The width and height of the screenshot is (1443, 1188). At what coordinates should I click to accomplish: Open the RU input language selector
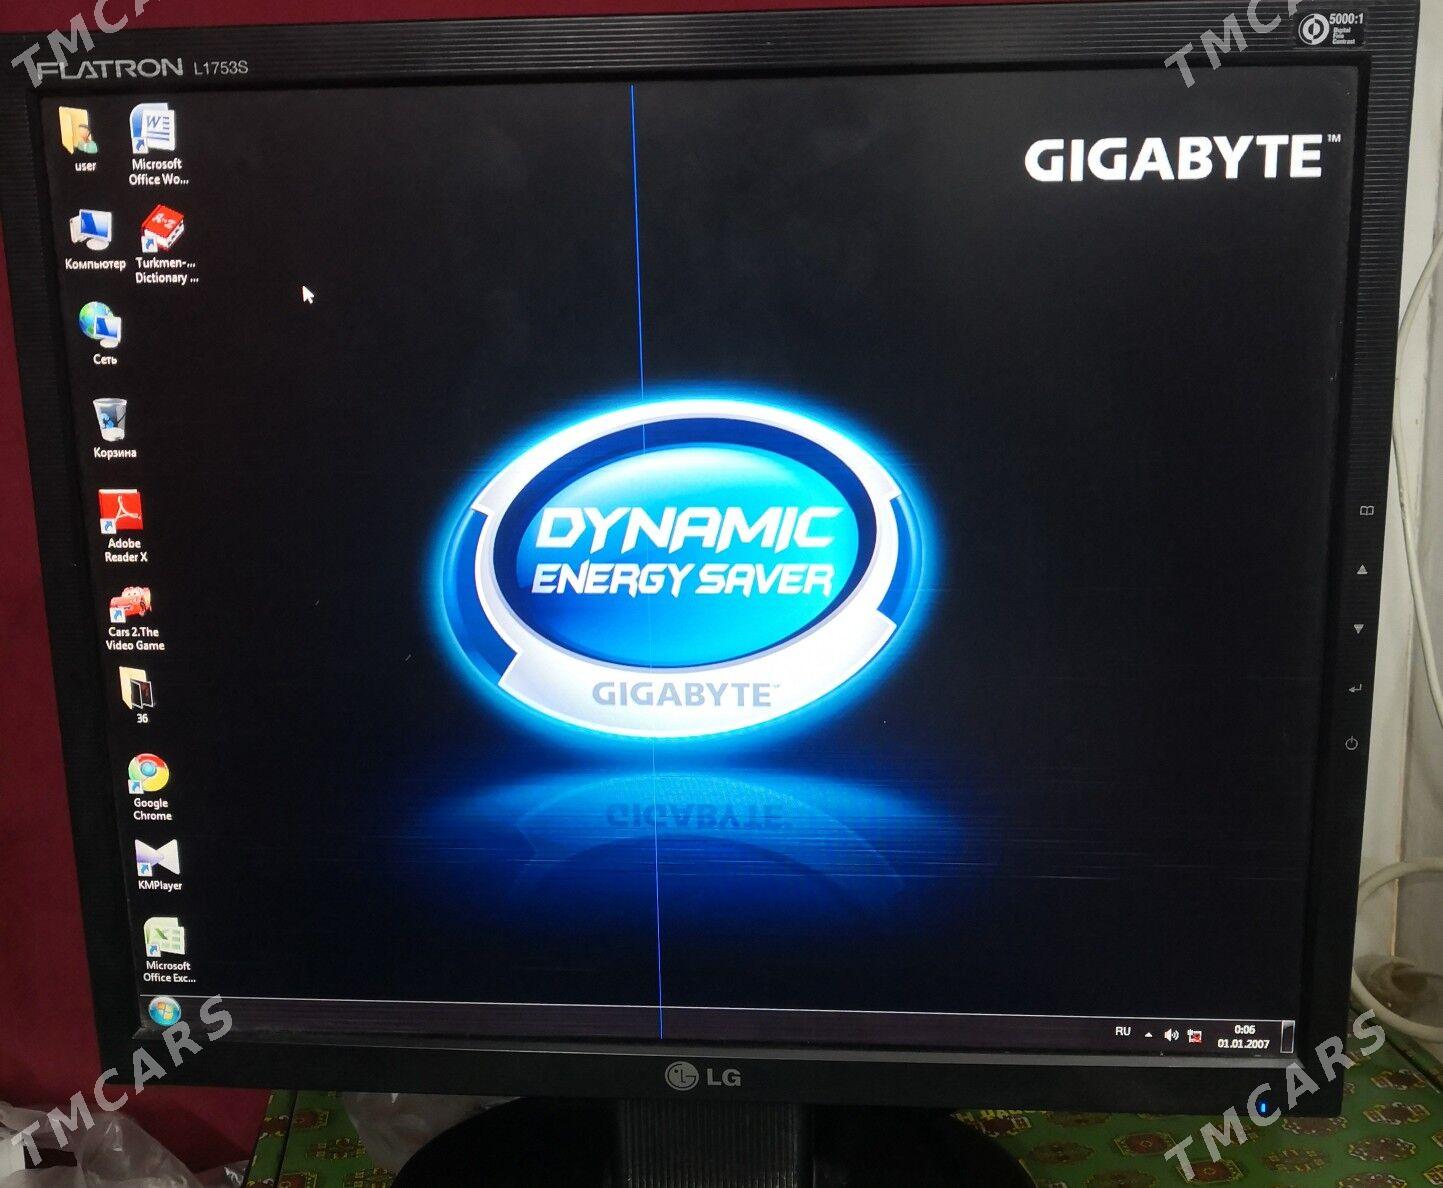click(1123, 1031)
